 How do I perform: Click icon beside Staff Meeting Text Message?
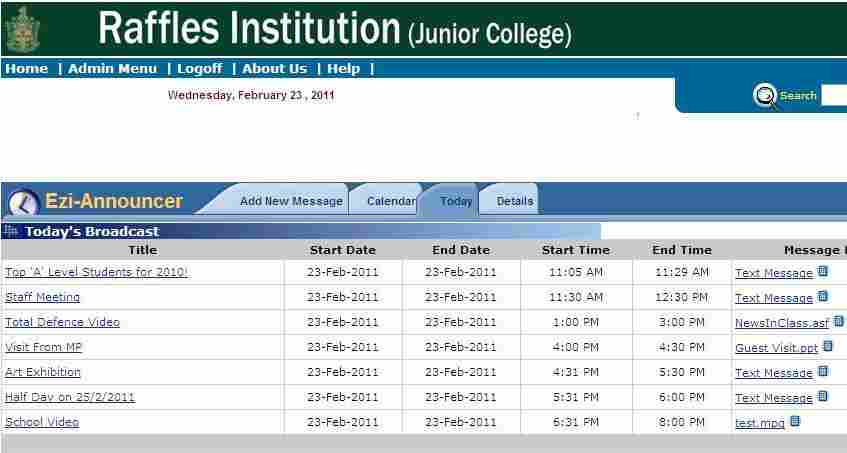click(x=822, y=296)
